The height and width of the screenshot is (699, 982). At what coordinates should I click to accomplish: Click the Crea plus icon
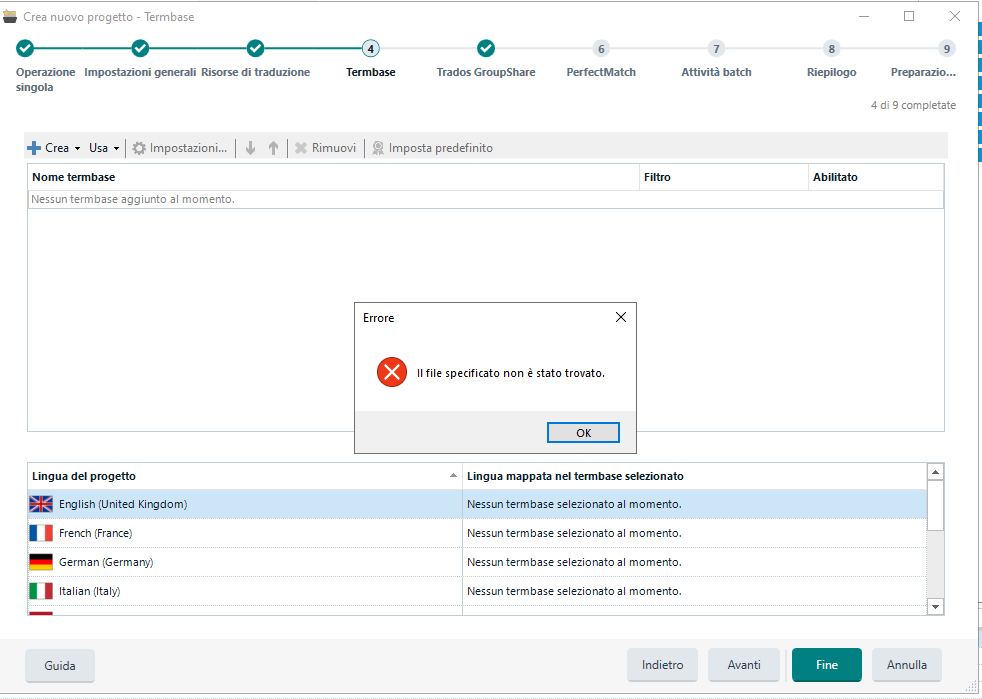(34, 148)
